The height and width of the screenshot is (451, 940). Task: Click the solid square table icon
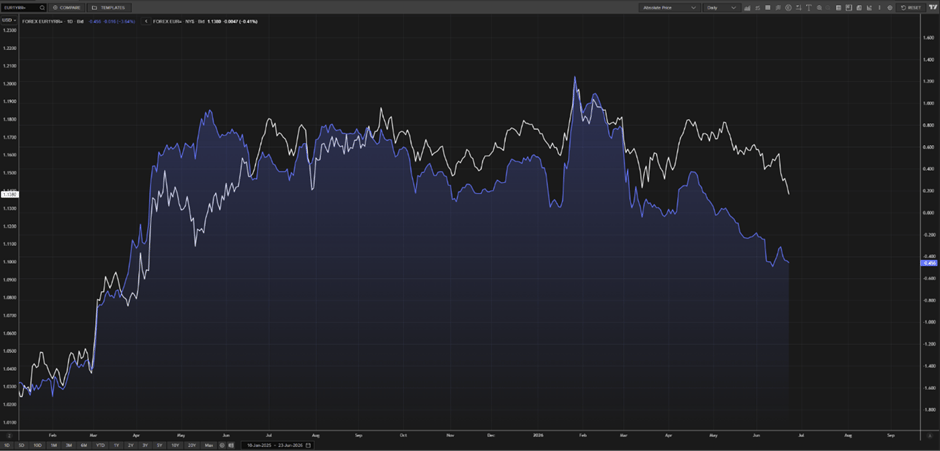pyautogui.click(x=768, y=8)
